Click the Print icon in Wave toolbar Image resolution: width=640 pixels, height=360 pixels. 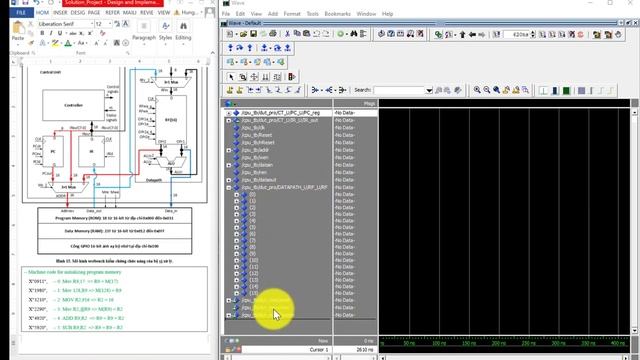point(273,34)
